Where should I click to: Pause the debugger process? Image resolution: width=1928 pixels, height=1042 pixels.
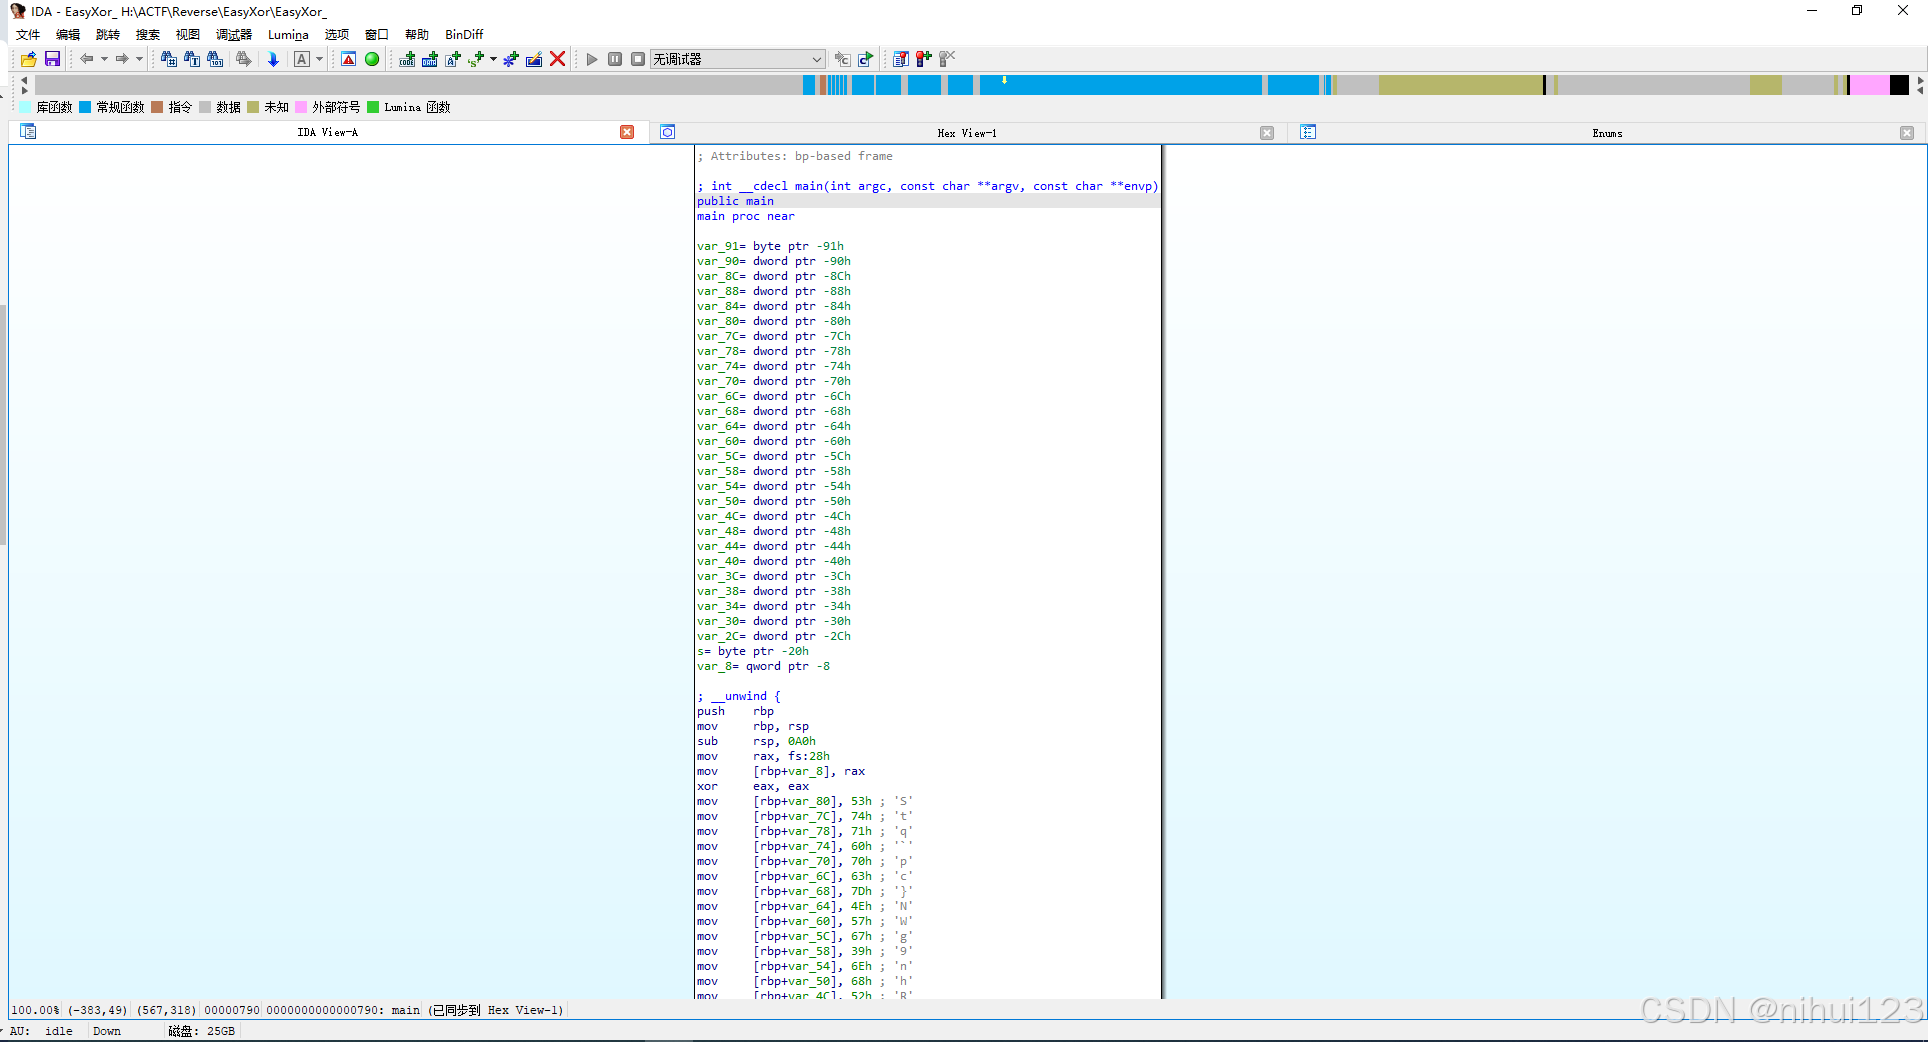[x=615, y=59]
